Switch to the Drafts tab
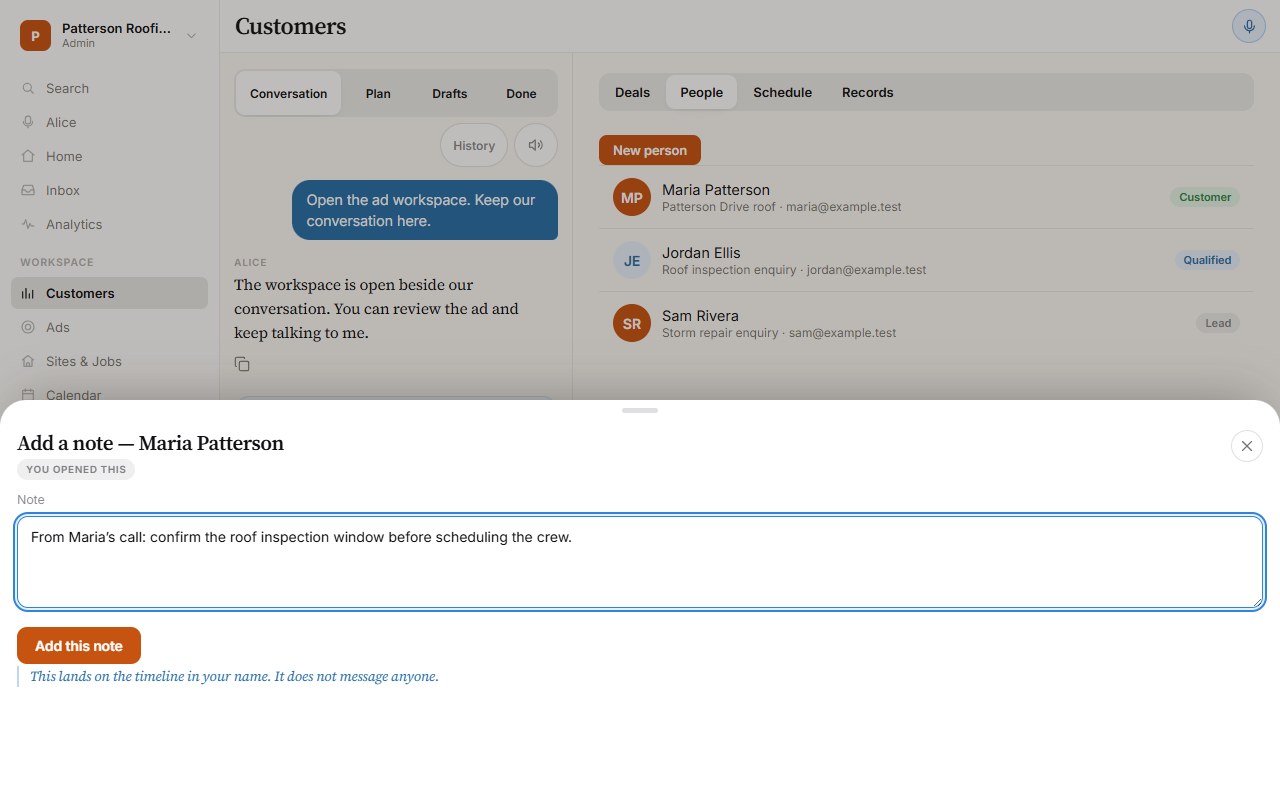This screenshot has width=1280, height=800. (450, 93)
